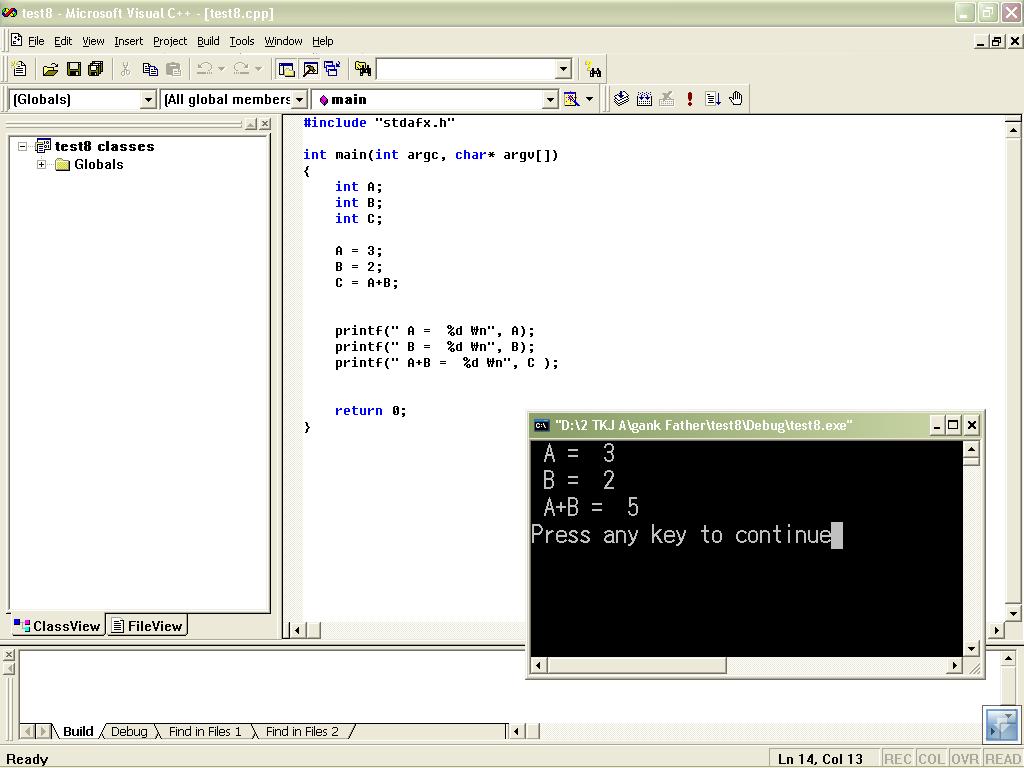Click the editor horizontal scroll left arrow

[x=297, y=630]
